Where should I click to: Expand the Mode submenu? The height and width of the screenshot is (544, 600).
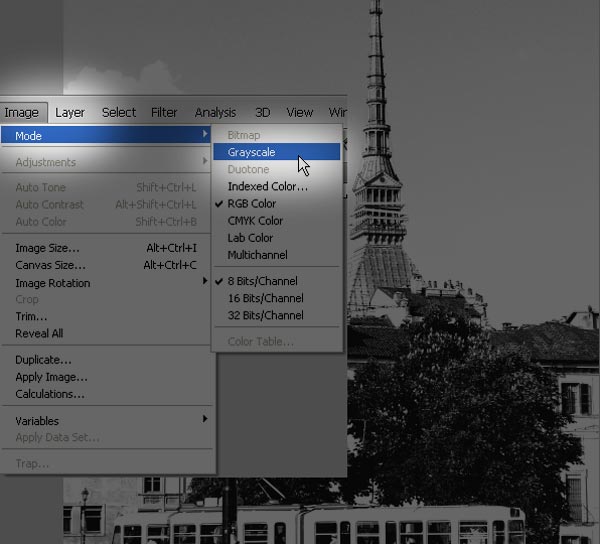tap(106, 135)
